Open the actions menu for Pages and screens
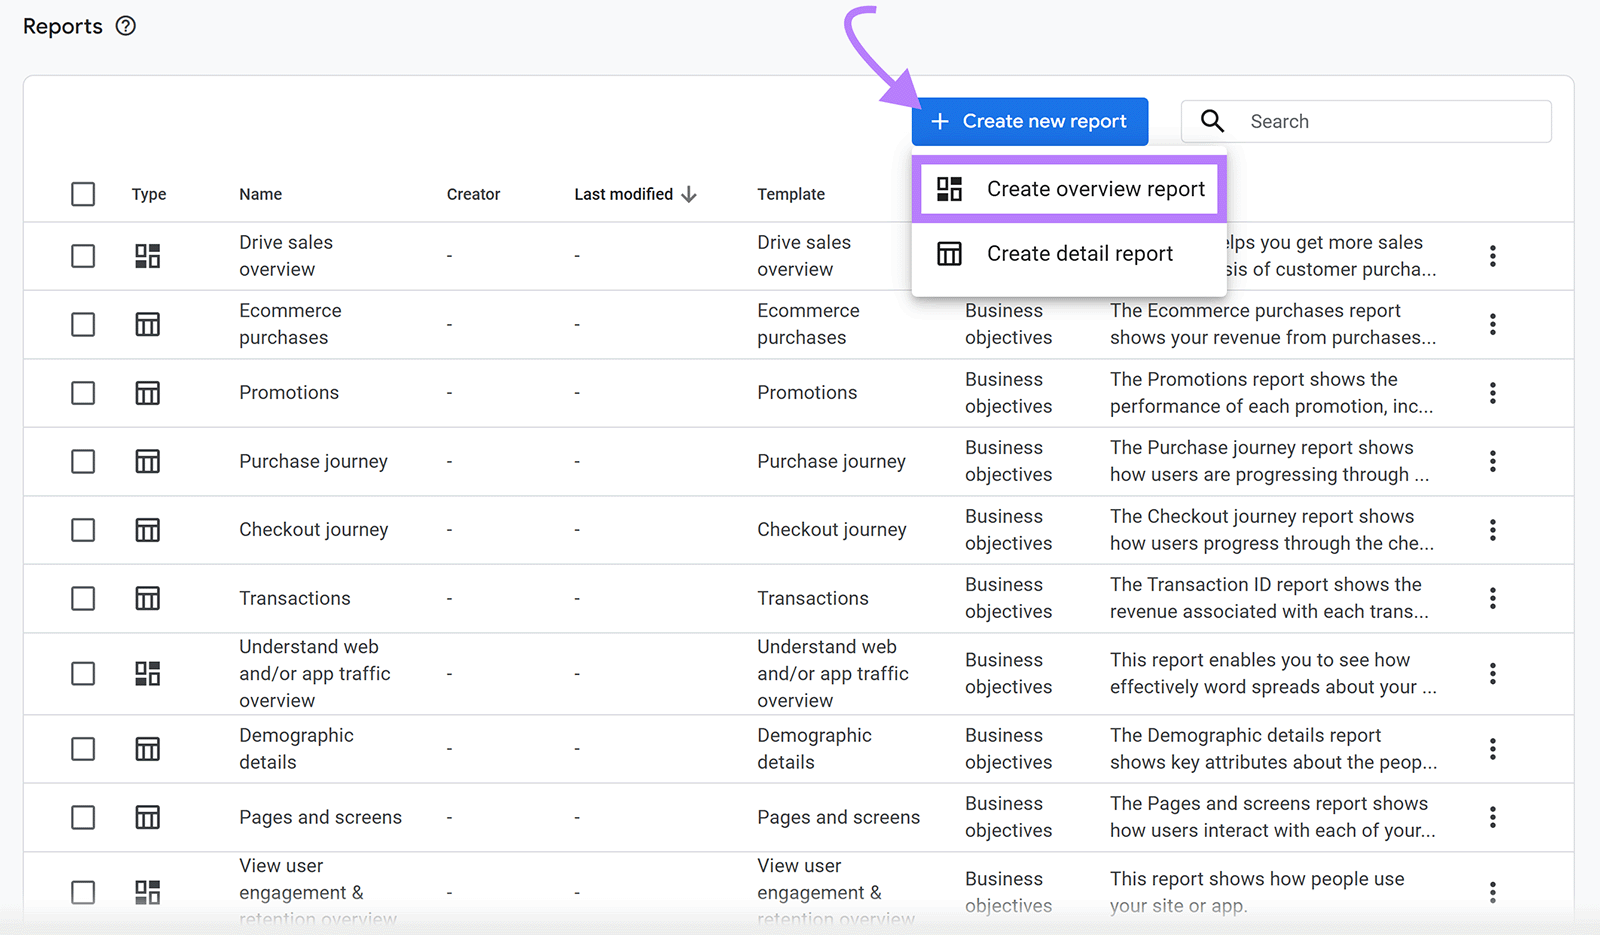 click(x=1492, y=817)
